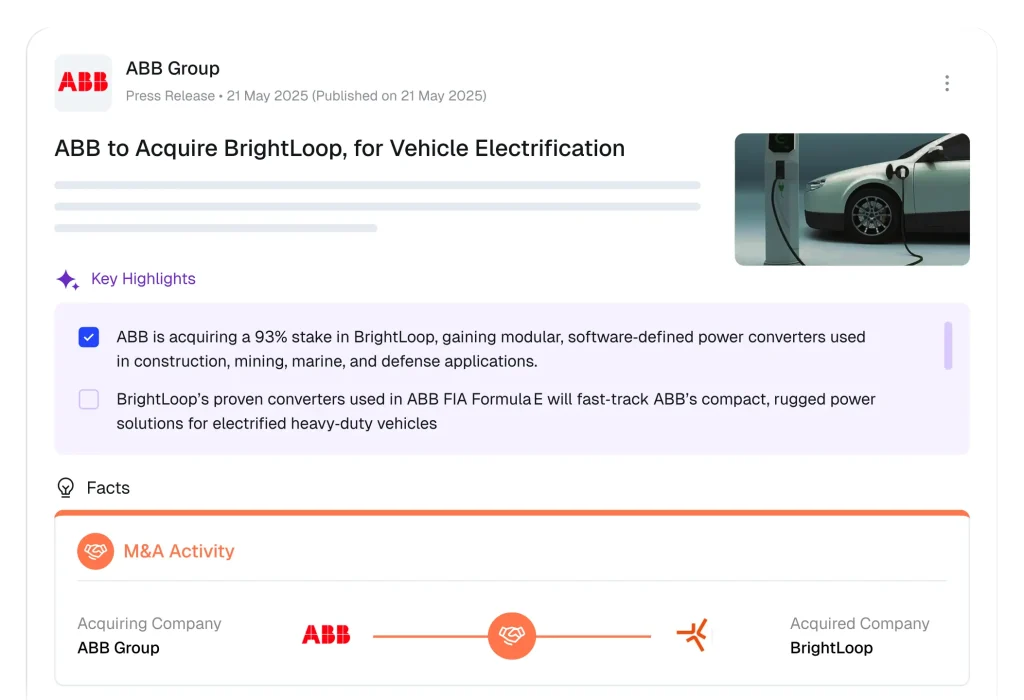
Task: Click the Key Highlights scrollbar
Action: coord(948,346)
